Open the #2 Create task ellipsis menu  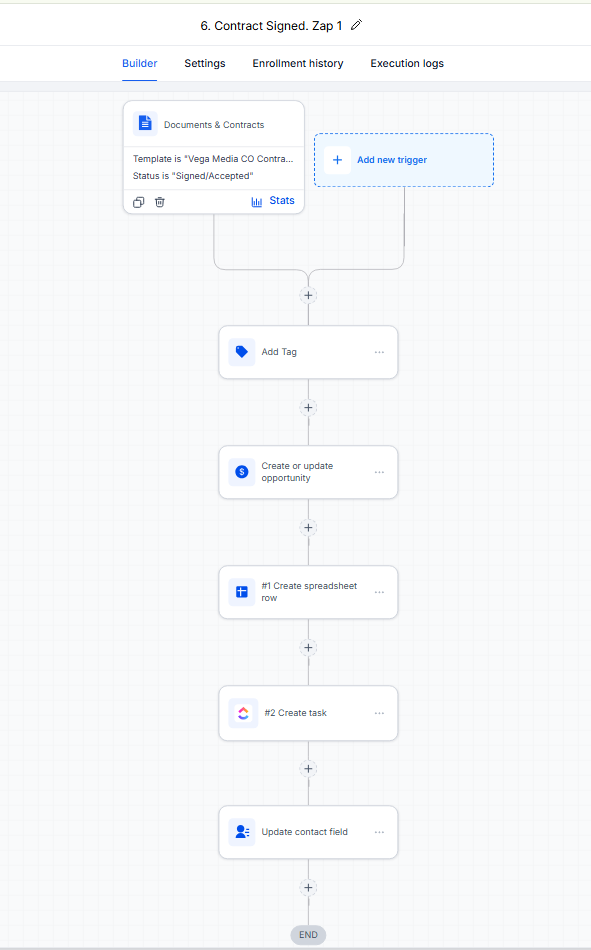click(379, 713)
